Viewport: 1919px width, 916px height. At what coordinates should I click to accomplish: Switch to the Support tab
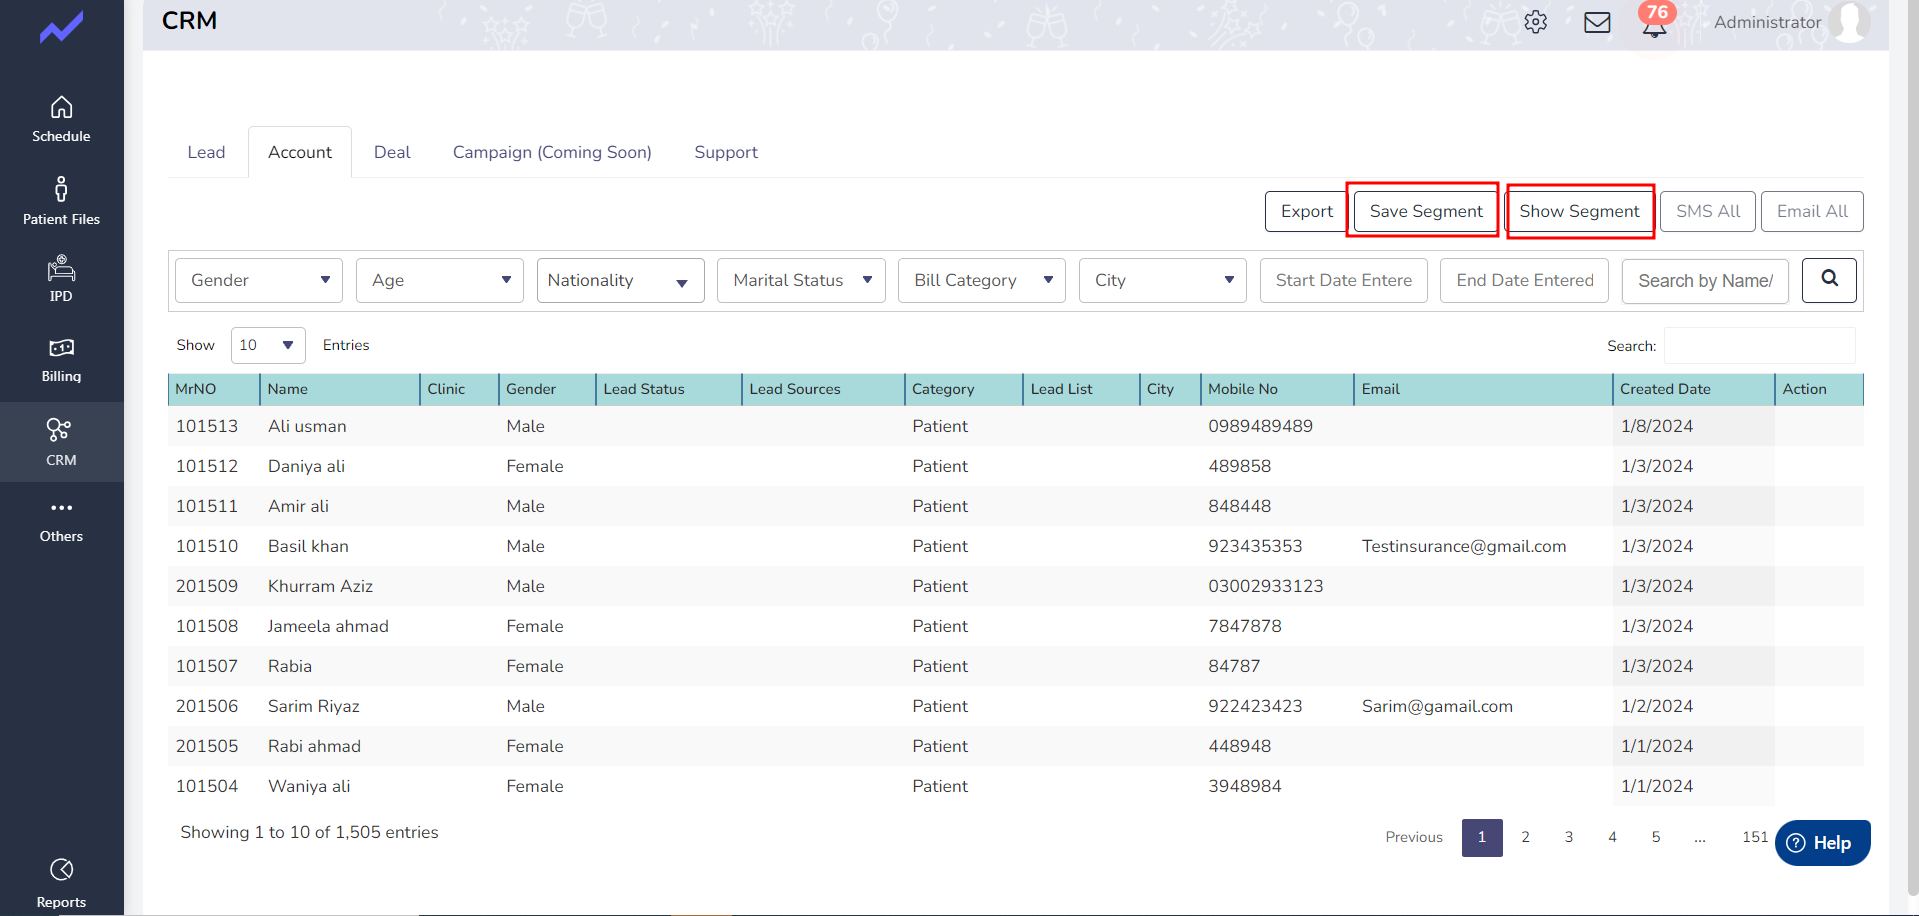pos(726,152)
